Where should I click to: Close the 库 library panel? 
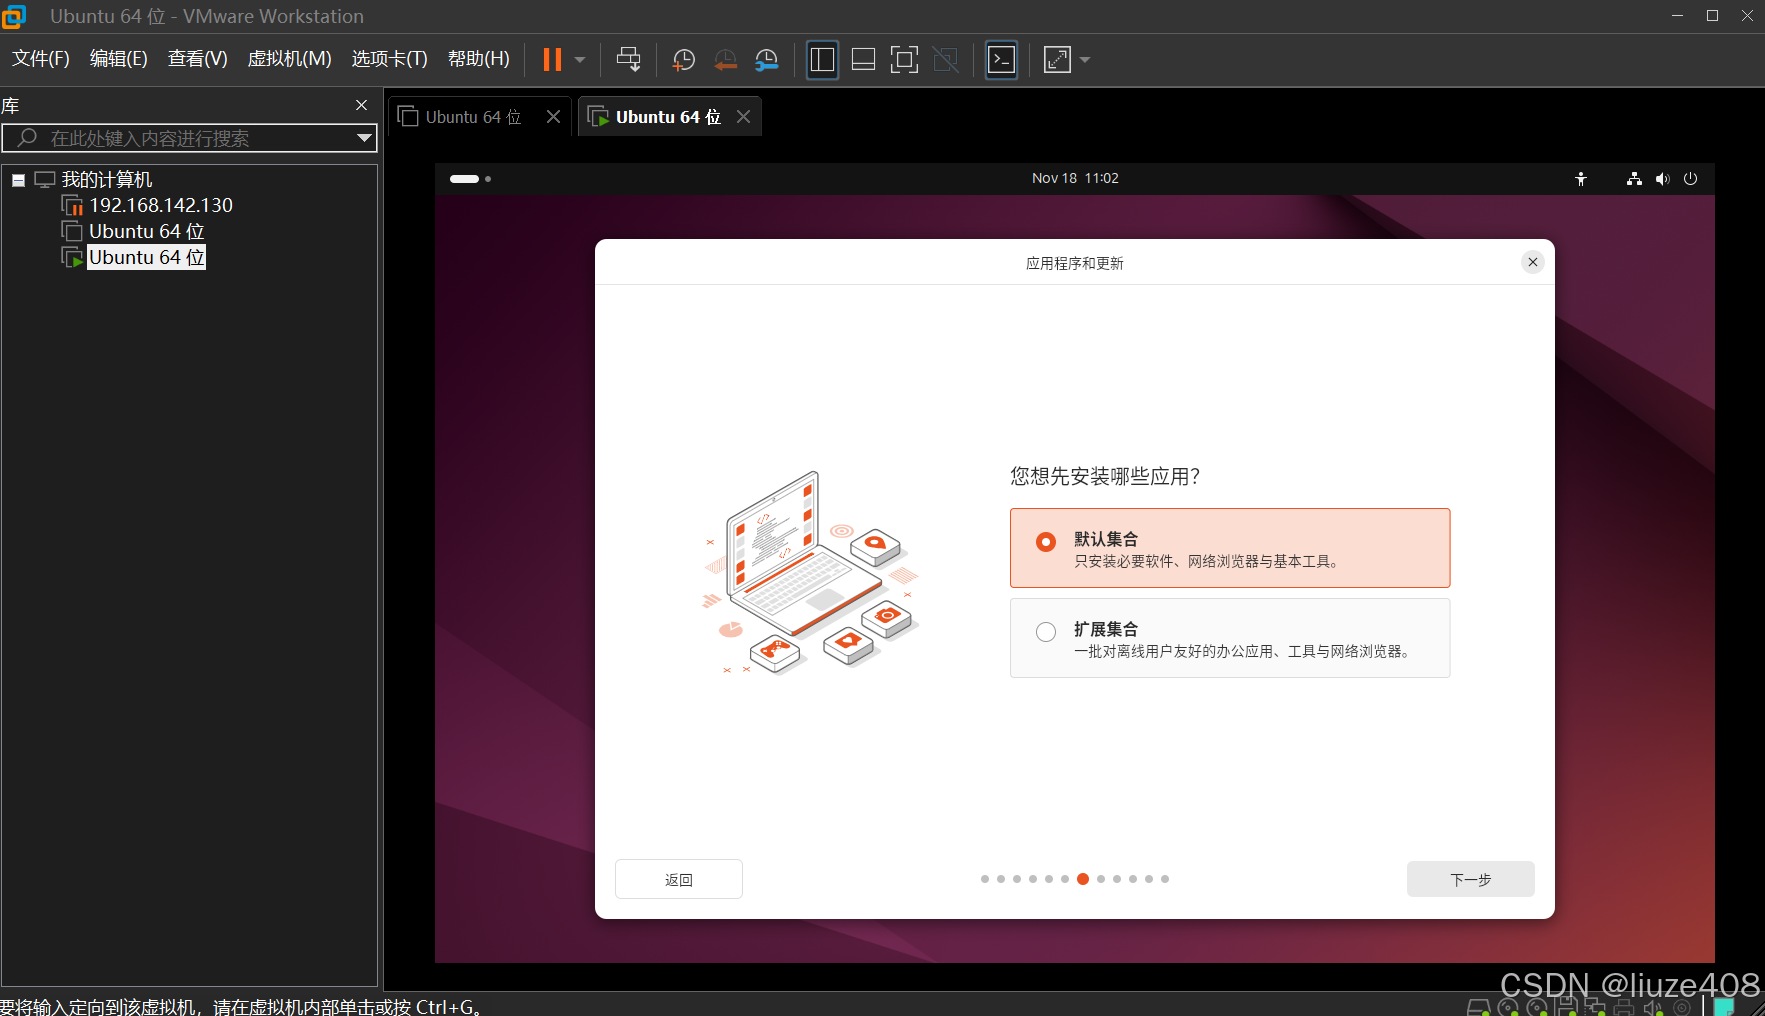362,105
